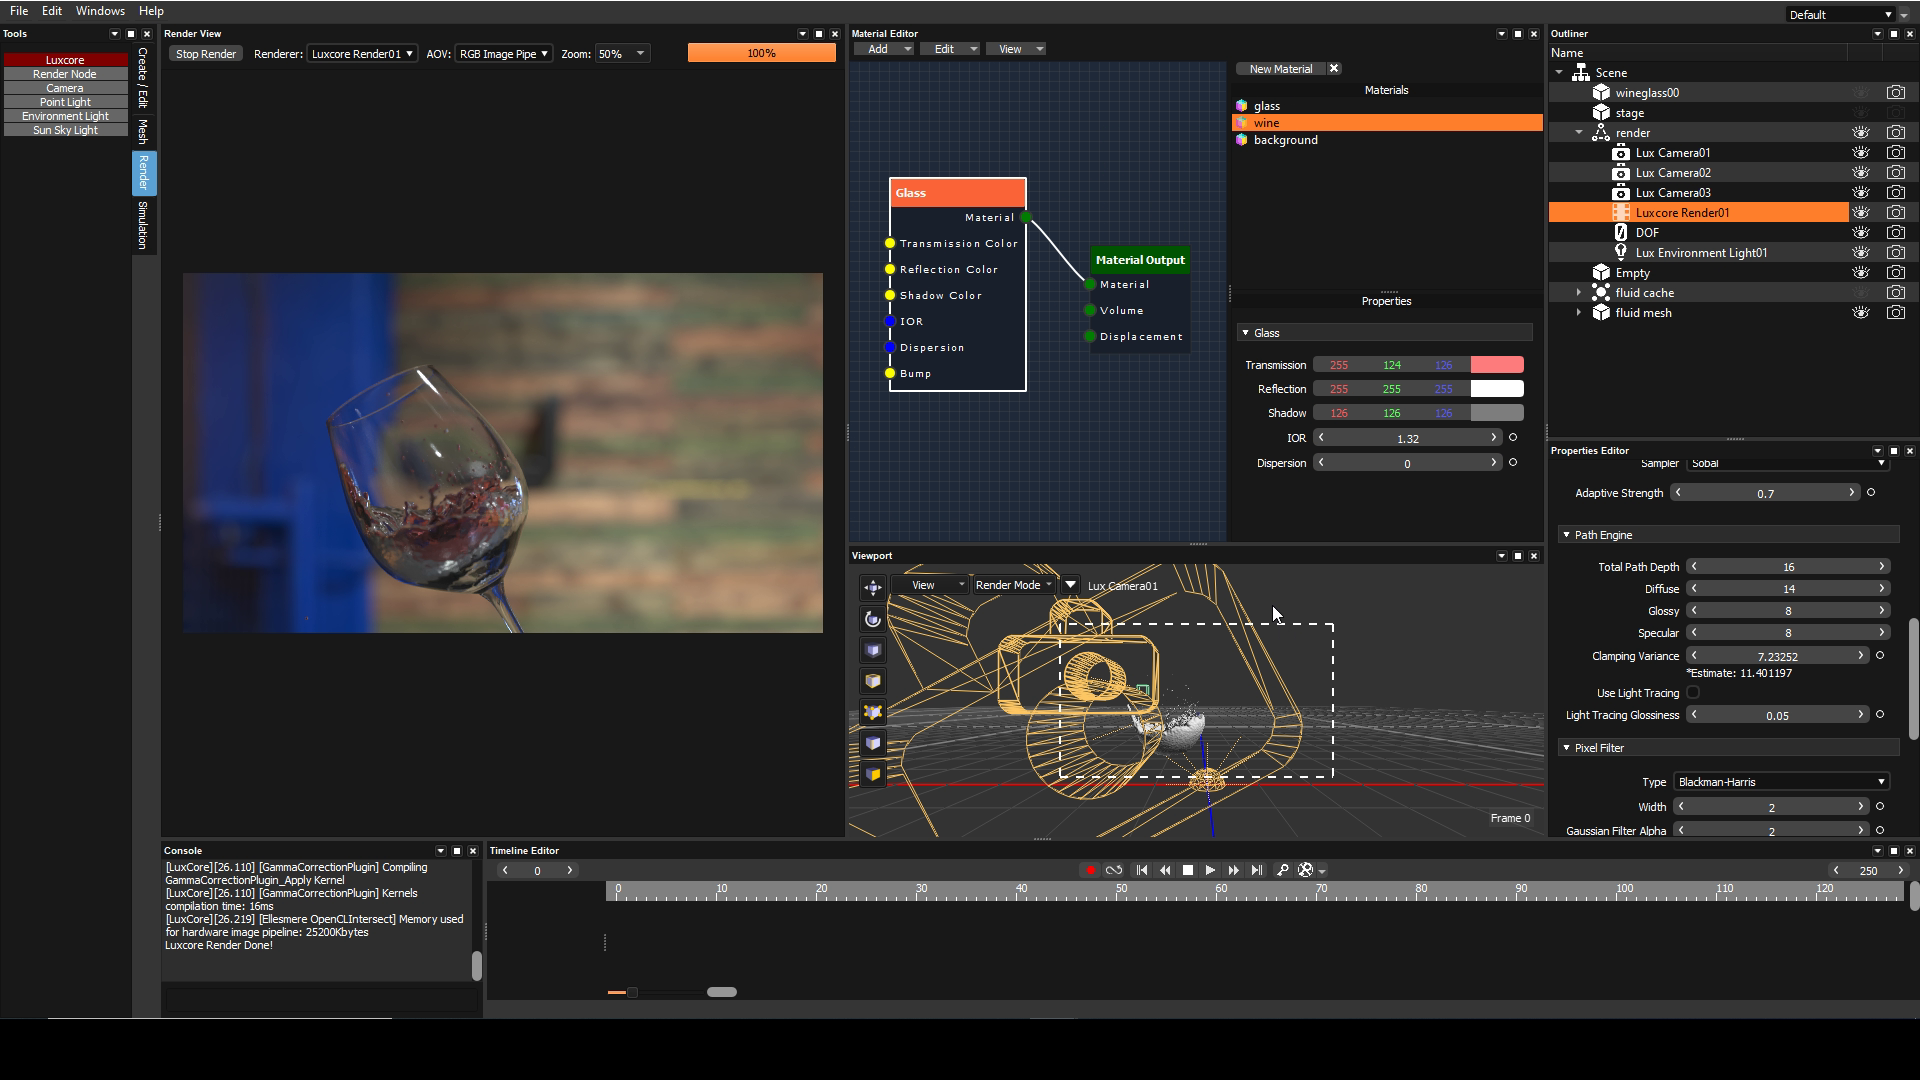Click the camera icon for Lux Camera02 row

coord(1895,172)
